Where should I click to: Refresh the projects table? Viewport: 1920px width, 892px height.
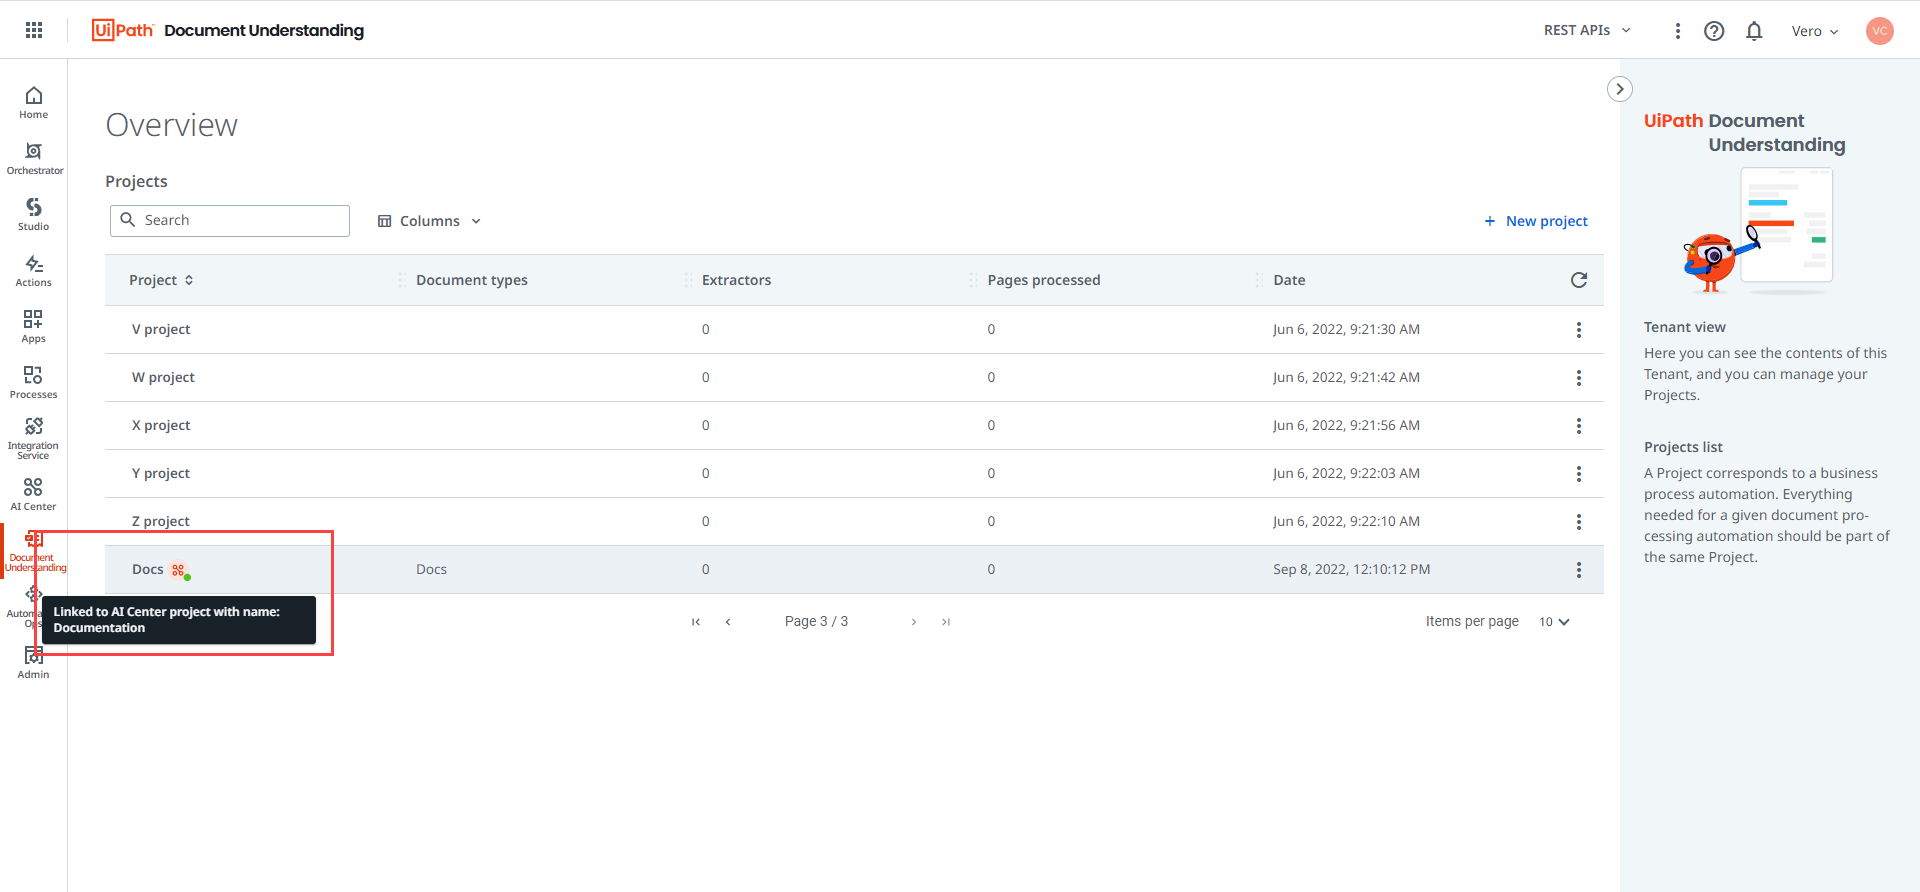pos(1579,280)
